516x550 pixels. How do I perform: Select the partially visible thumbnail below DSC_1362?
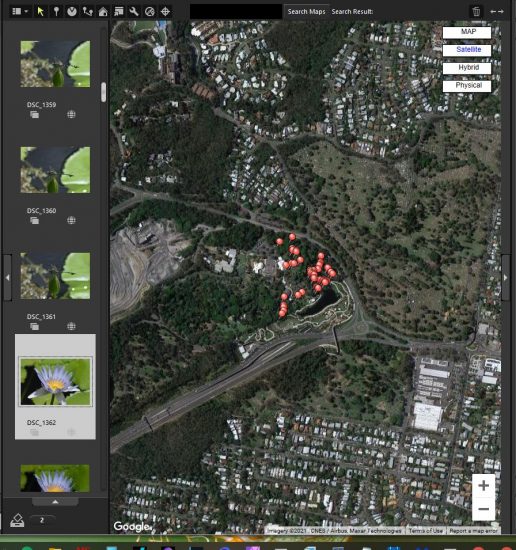(x=55, y=478)
